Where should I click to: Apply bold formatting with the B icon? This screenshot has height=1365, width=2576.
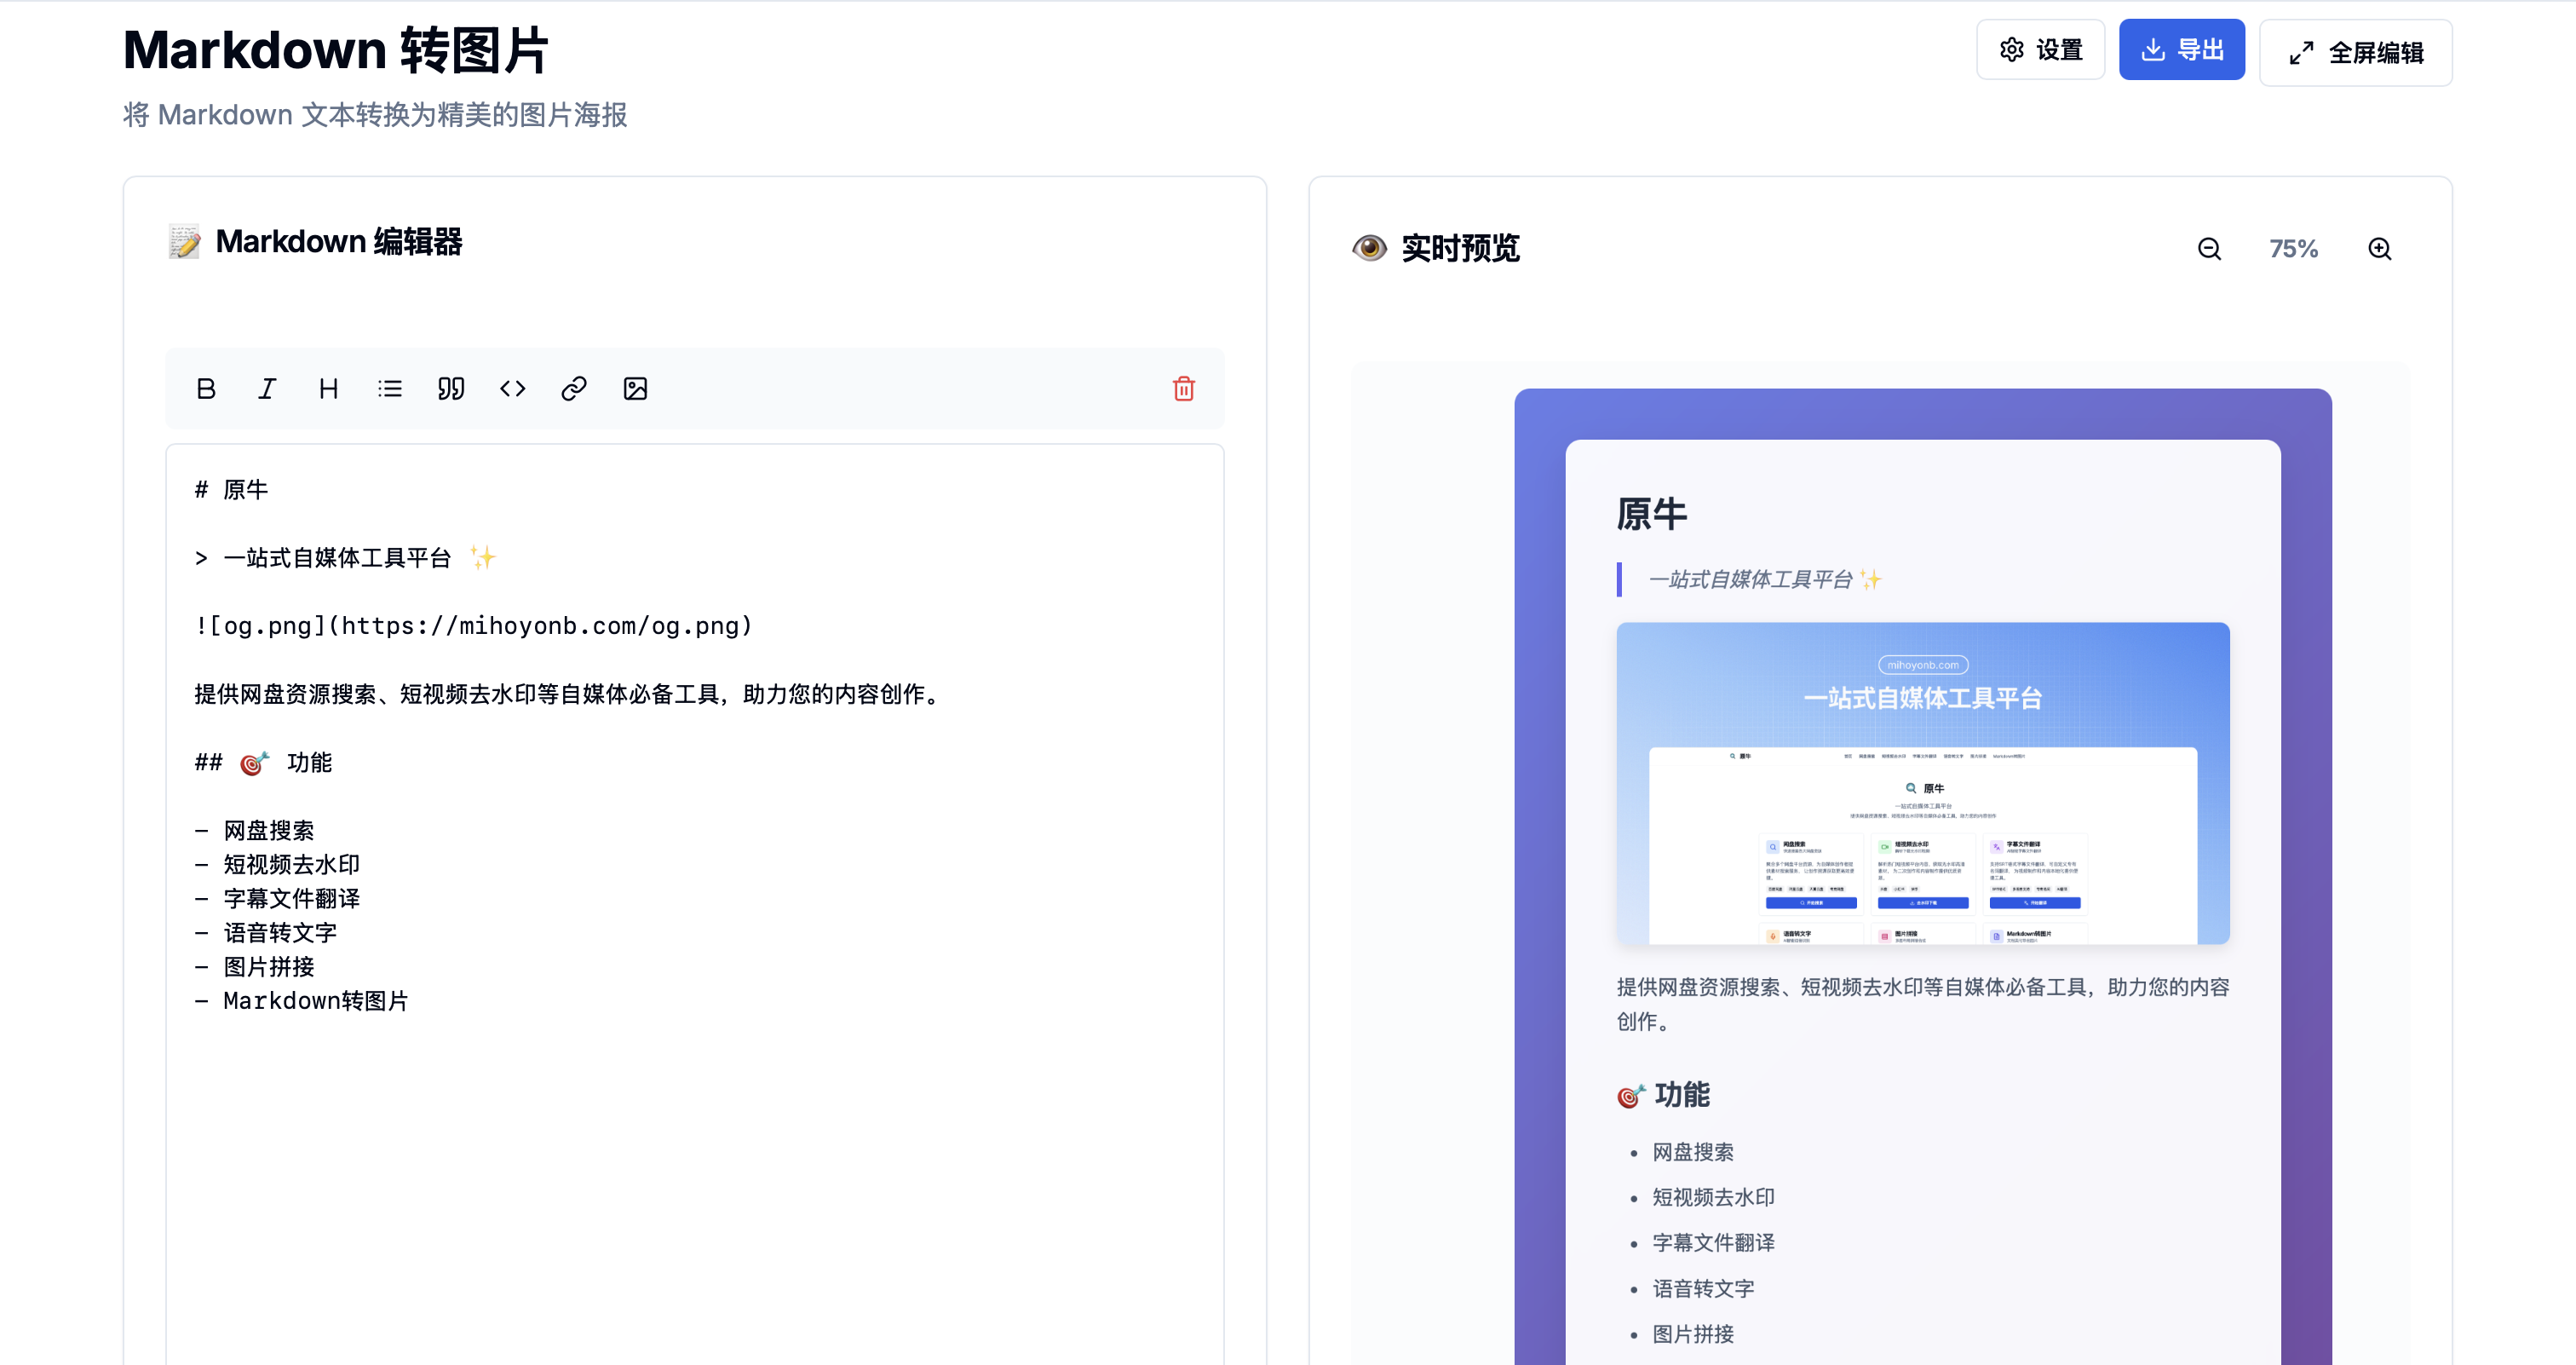206,389
